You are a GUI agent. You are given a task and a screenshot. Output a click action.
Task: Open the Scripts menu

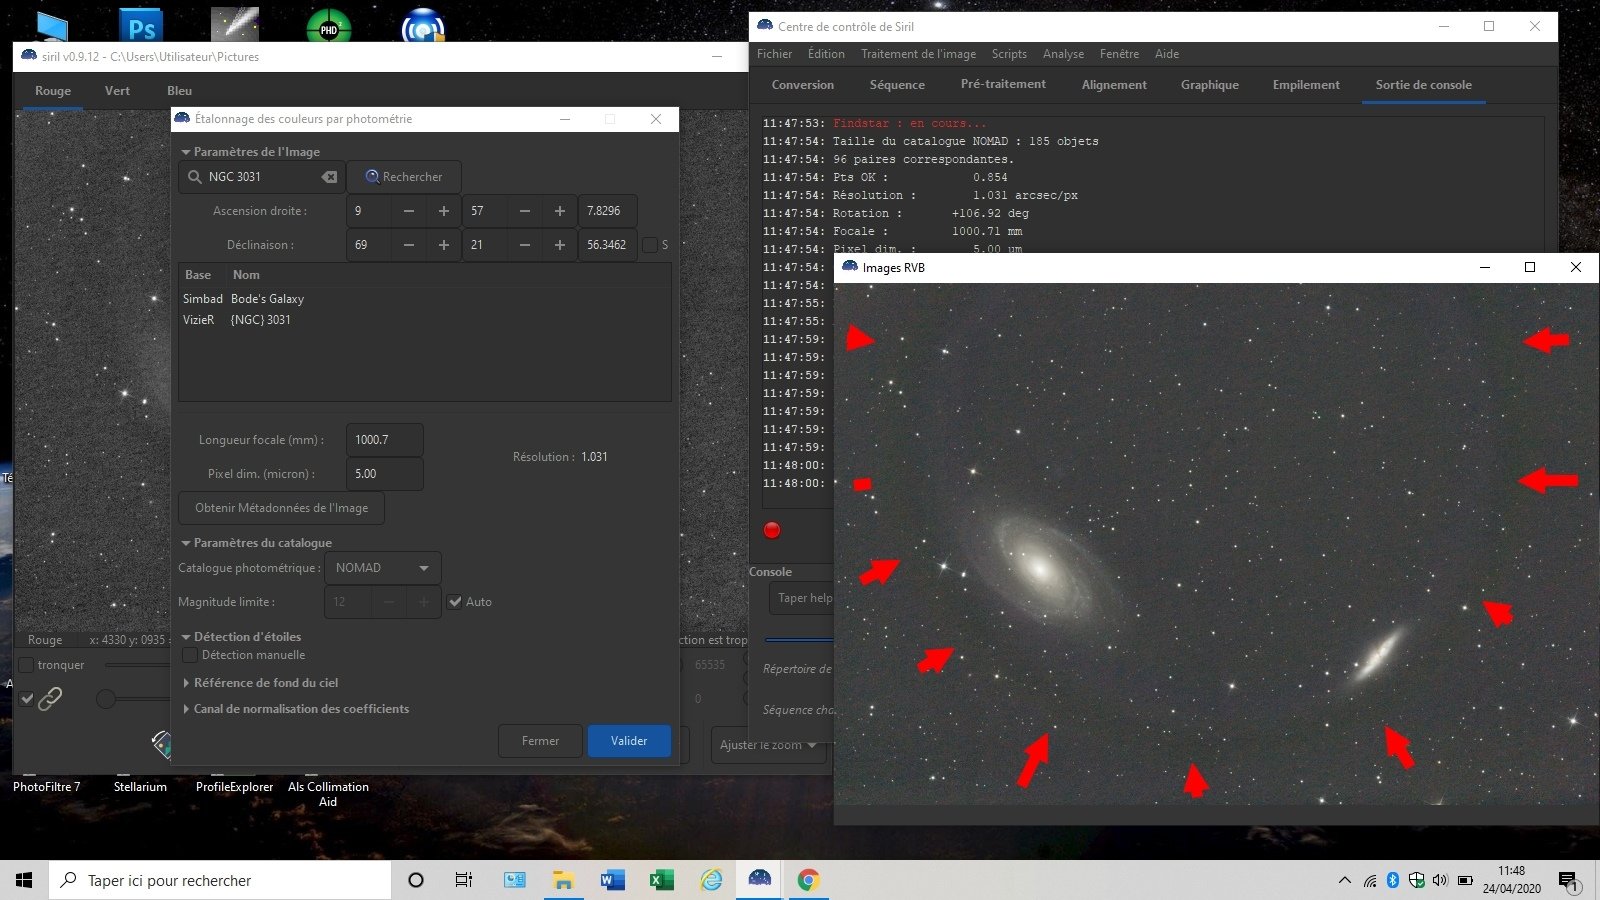click(x=1009, y=54)
